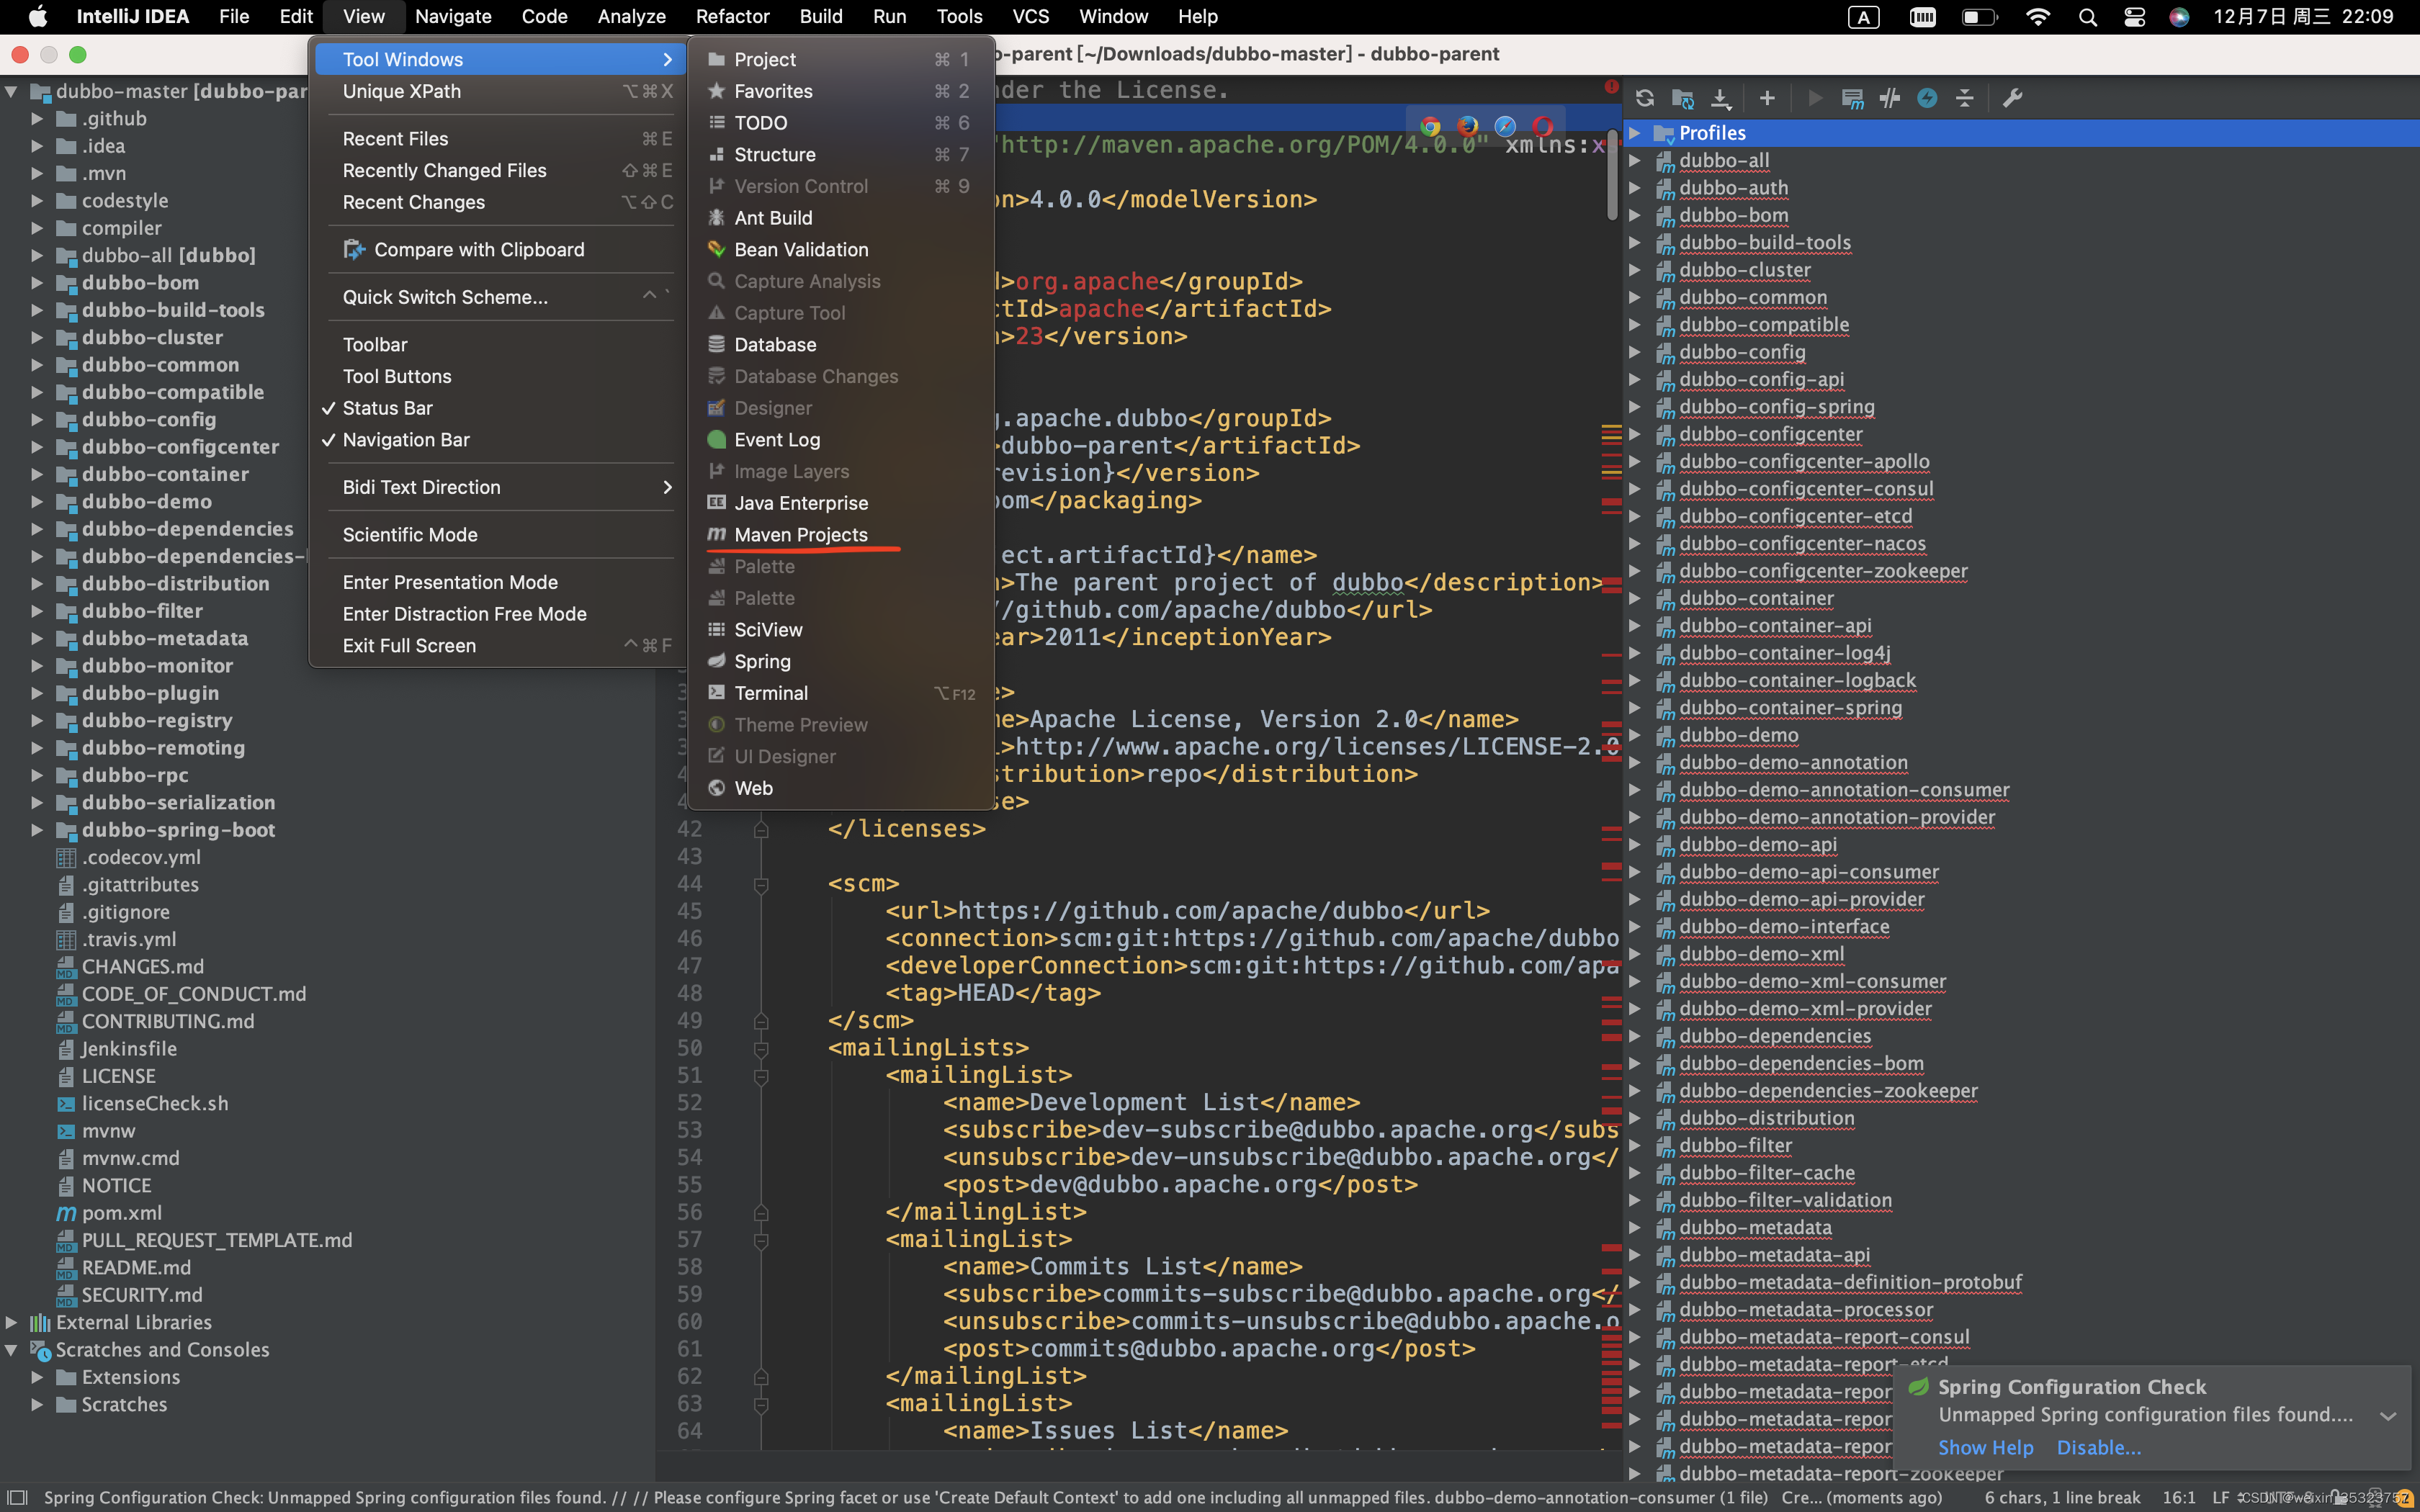Expand the dubbo-cluster folder in project tree
This screenshot has width=2420, height=1512.
click(x=37, y=338)
